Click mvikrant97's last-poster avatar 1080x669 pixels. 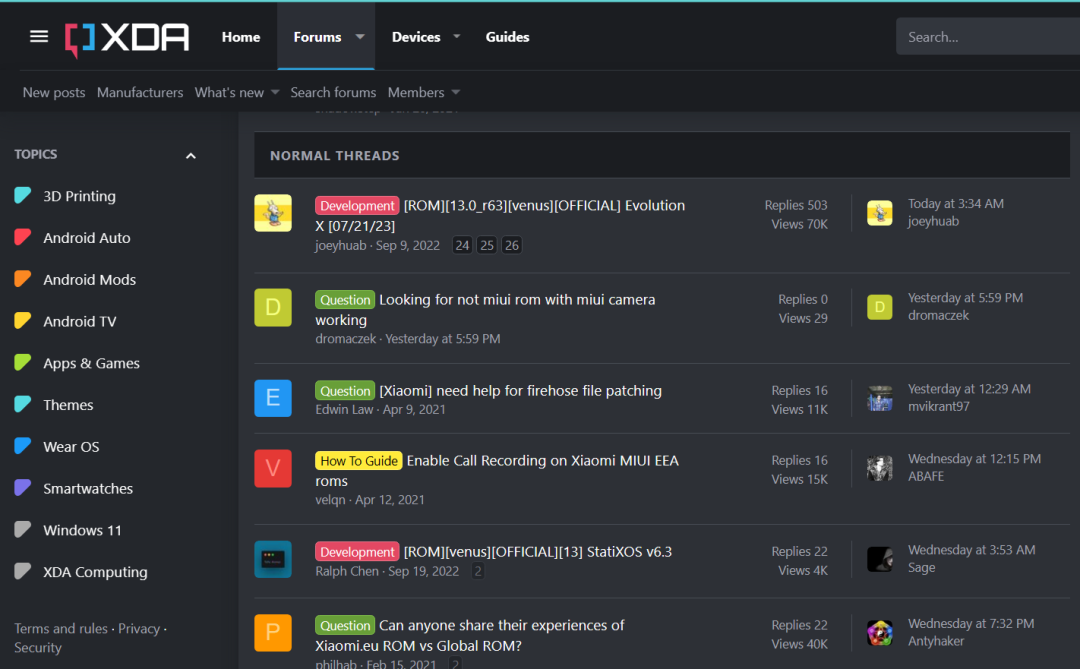880,398
